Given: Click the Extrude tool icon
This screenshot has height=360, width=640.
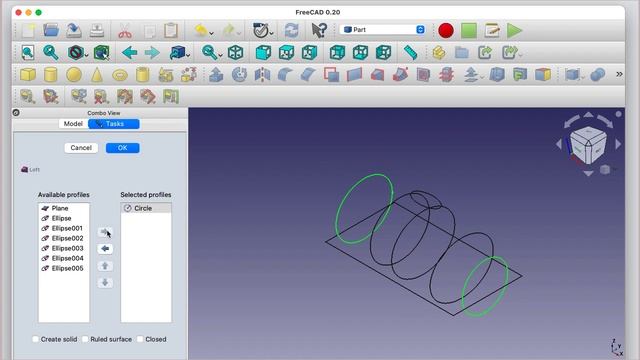Looking at the screenshot, I should tap(216, 75).
